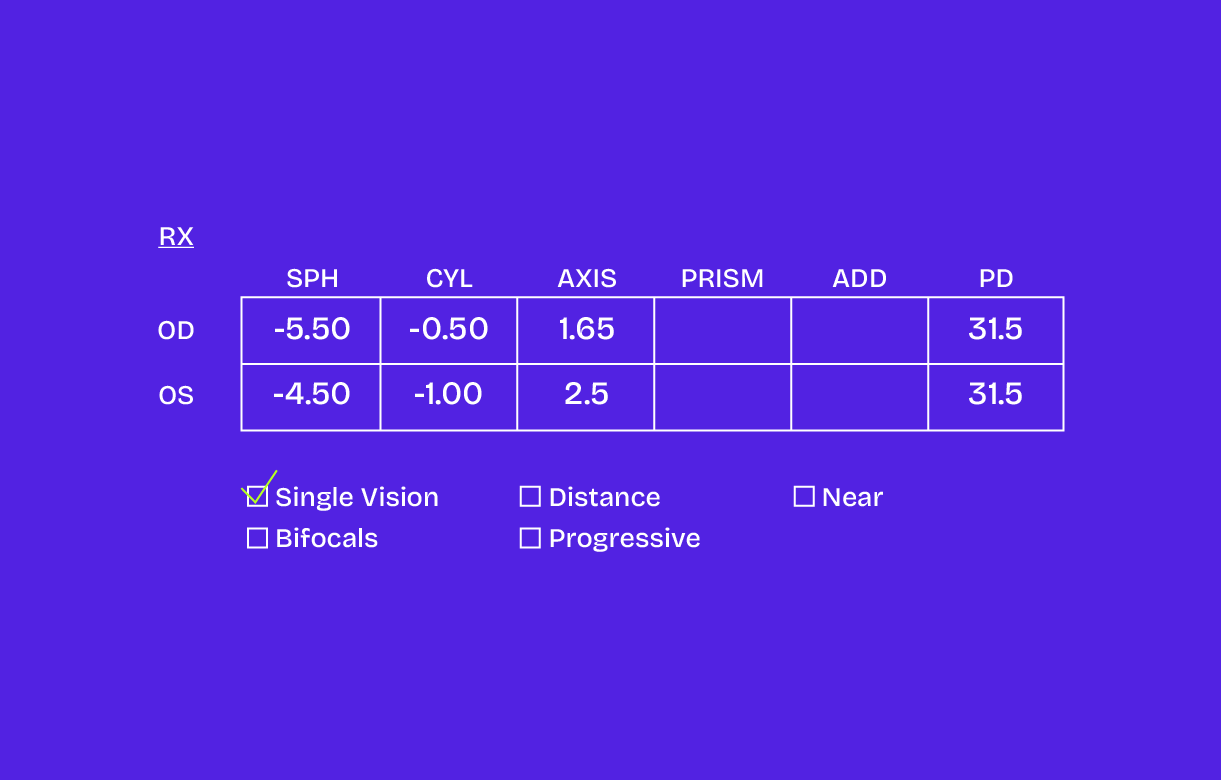The image size is (1221, 780).
Task: Click the SPH column header
Action: (x=312, y=279)
